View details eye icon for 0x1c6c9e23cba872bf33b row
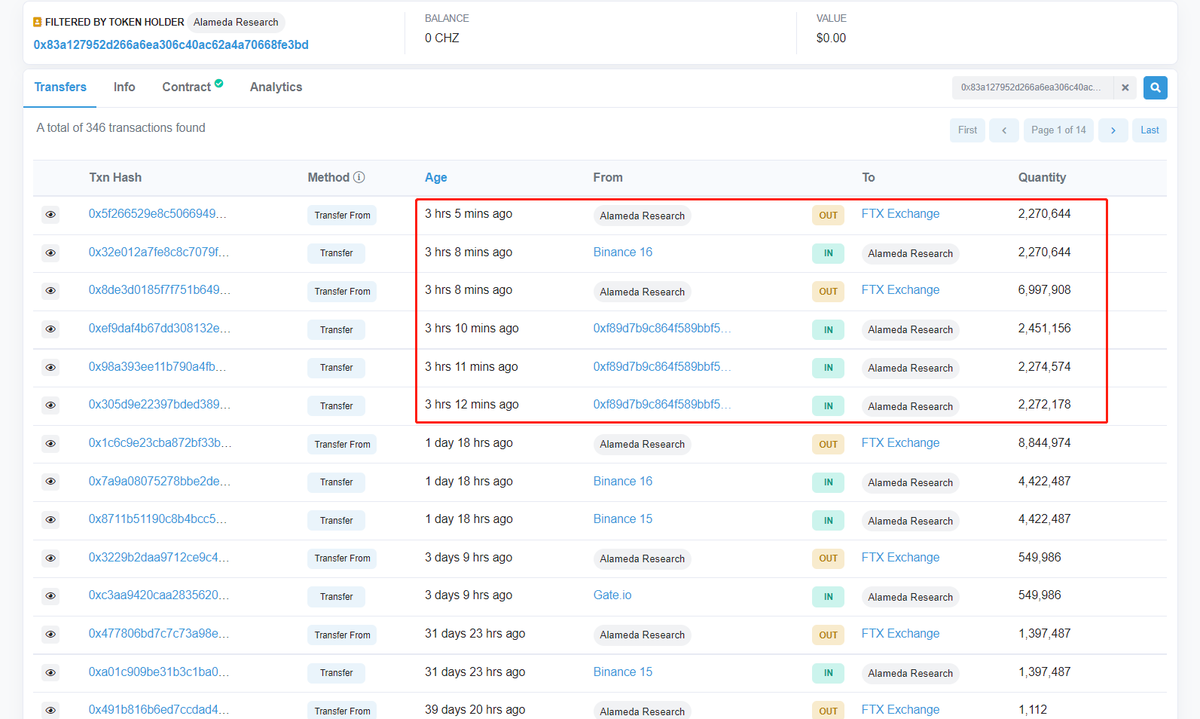 click(x=51, y=444)
